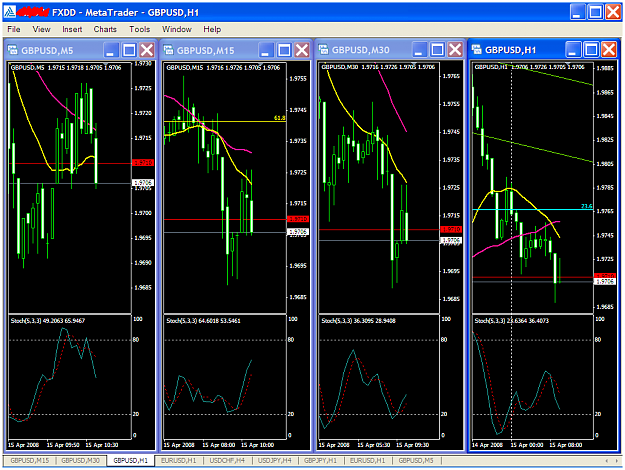This screenshot has height=470, width=625.
Task: Switch to the USDJPY,H4 bottom tab
Action: (274, 460)
